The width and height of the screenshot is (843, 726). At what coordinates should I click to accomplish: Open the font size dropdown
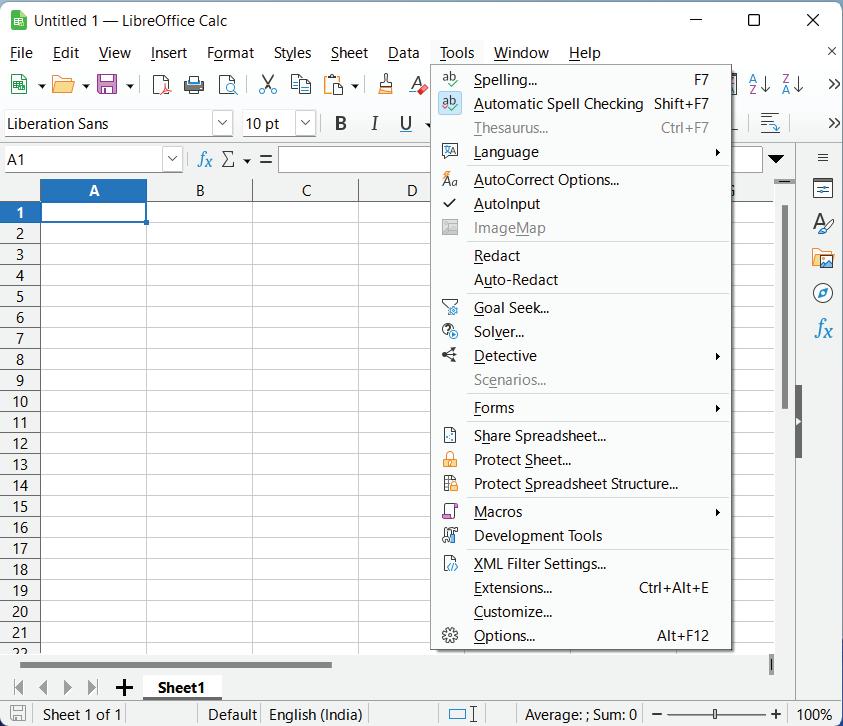(305, 123)
